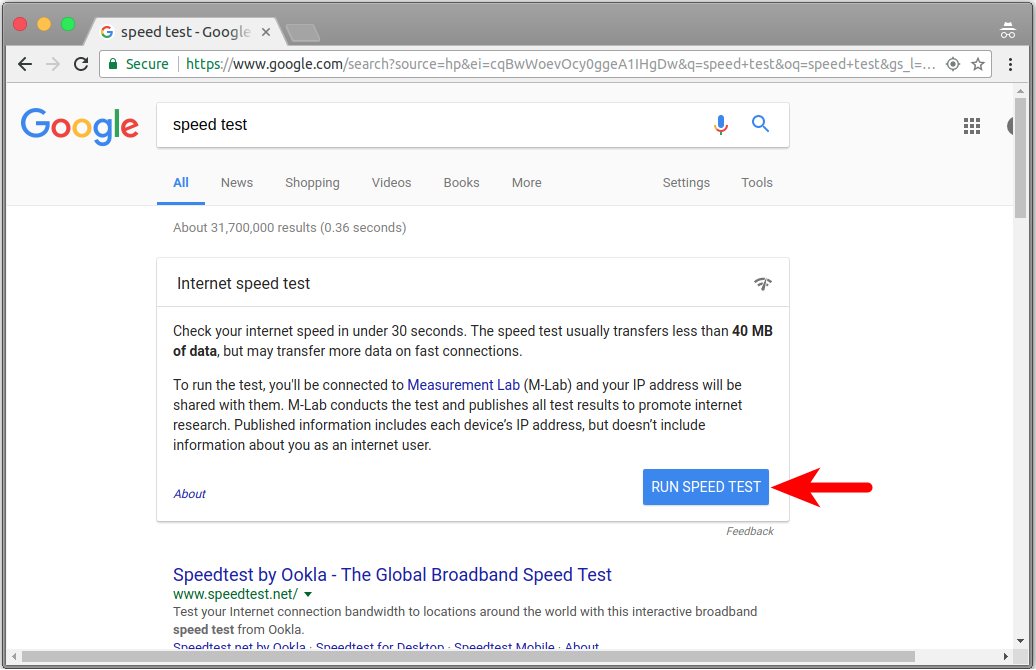The image size is (1036, 670).
Task: Click the voice search microphone icon
Action: pyautogui.click(x=721, y=125)
